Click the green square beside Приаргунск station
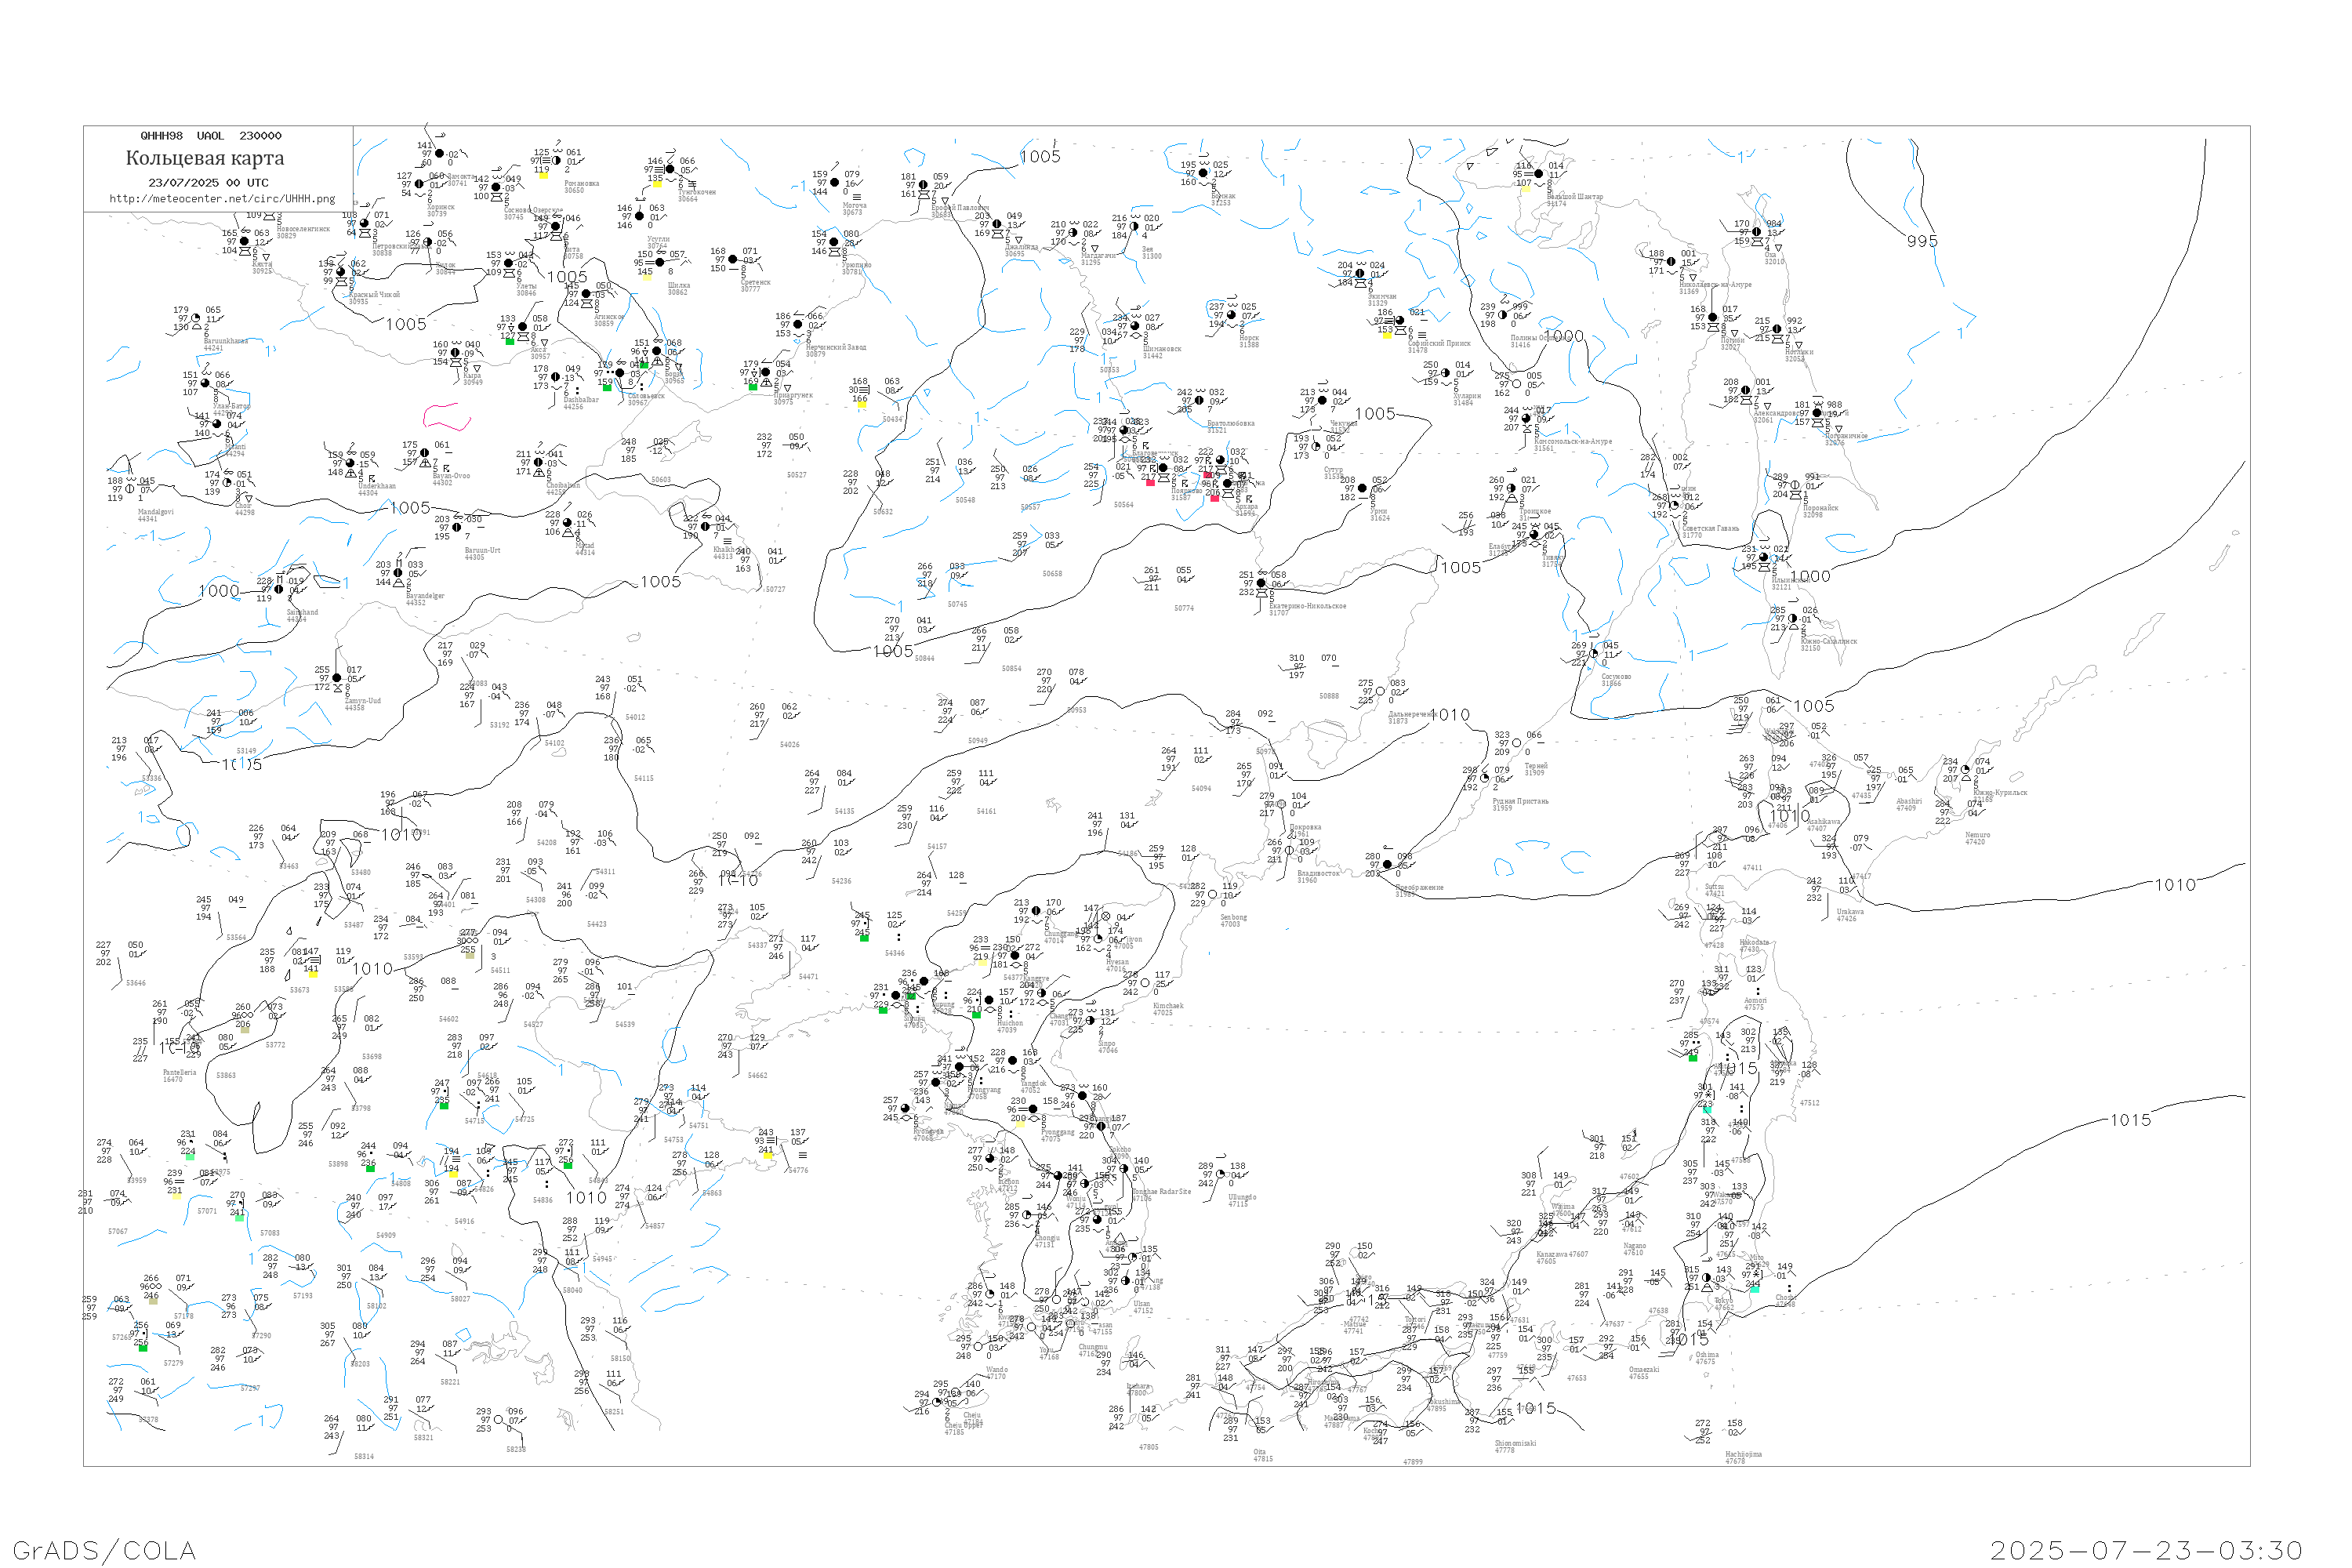The image size is (2352, 1568). [753, 387]
